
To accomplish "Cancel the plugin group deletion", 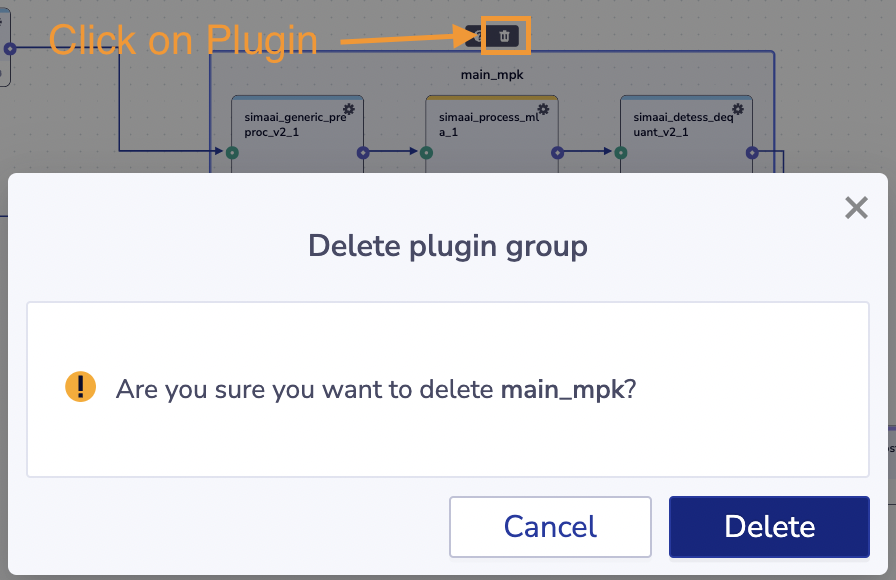I will click(550, 527).
